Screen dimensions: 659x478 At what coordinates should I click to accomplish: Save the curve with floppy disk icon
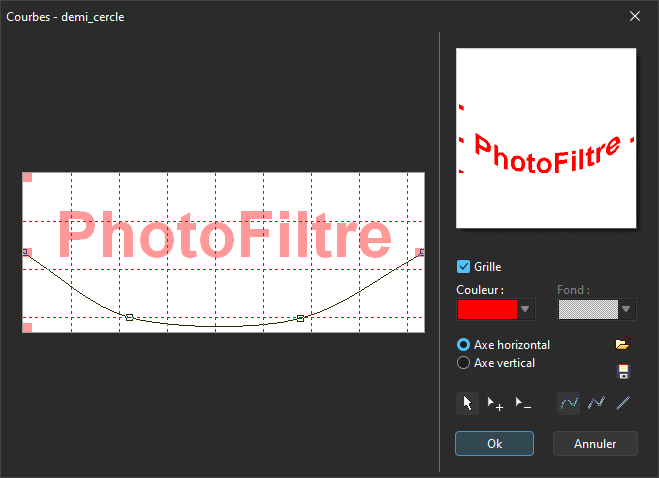623,372
